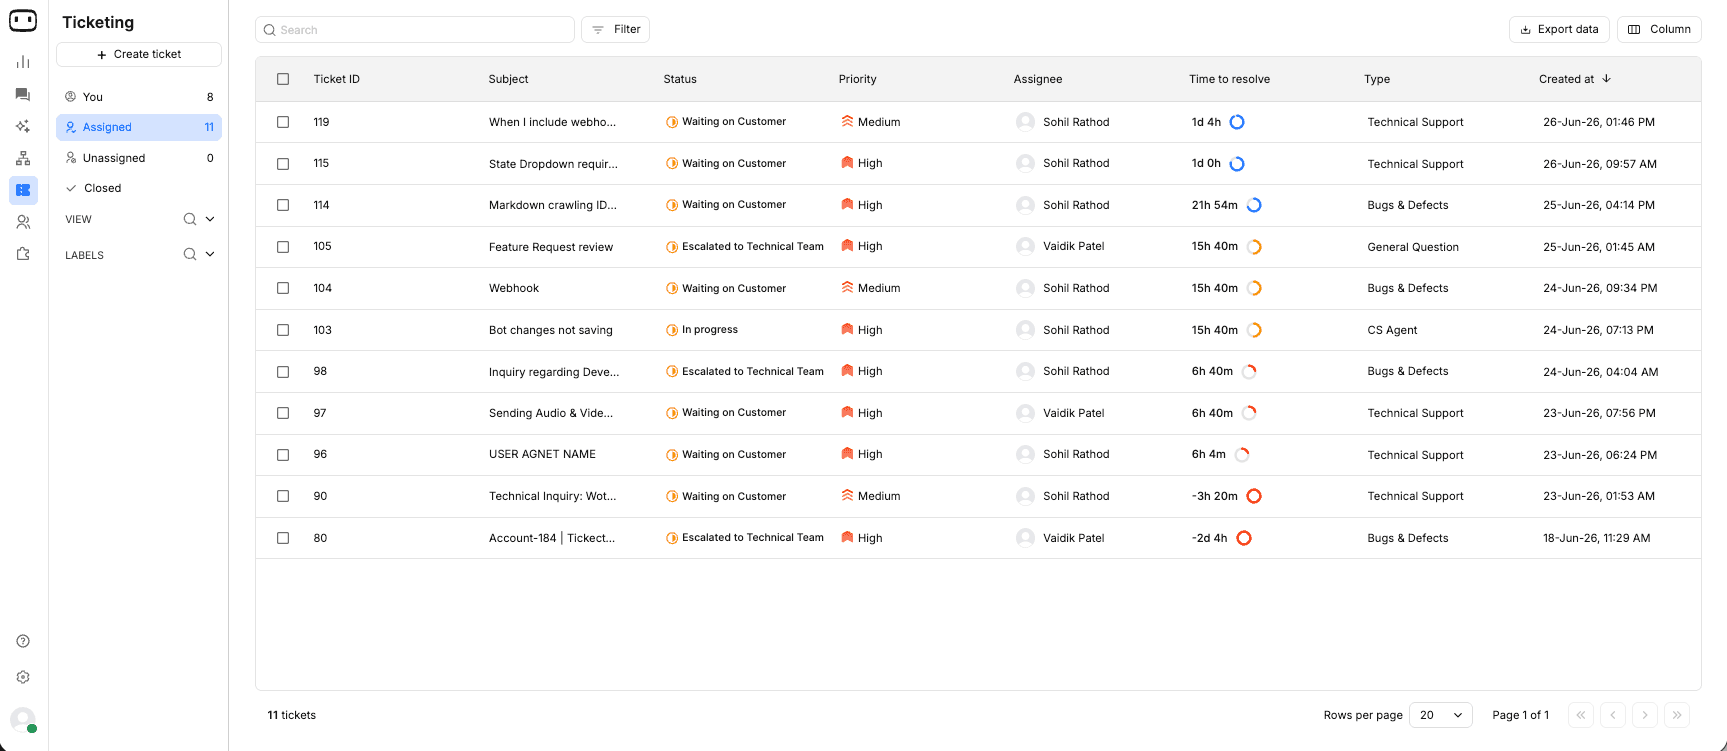Open the Closed tickets view

[x=139, y=188]
